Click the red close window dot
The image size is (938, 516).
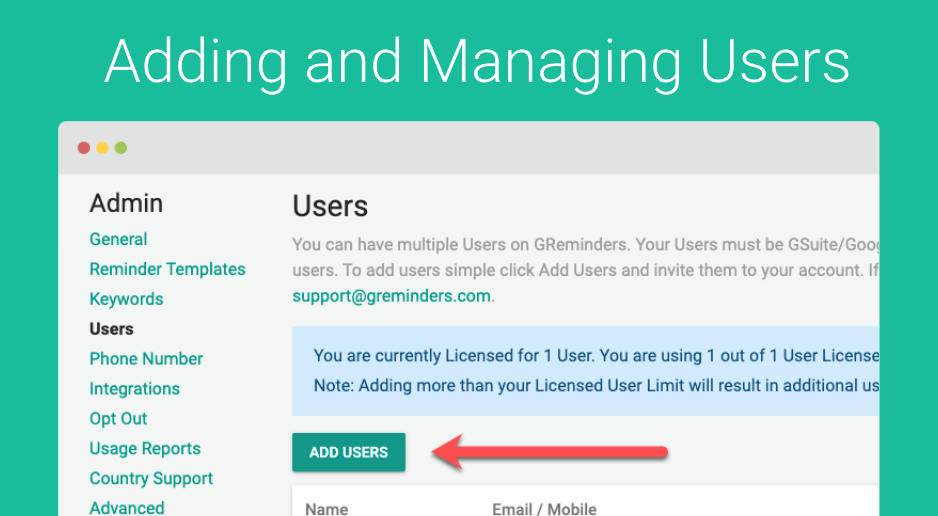point(84,148)
